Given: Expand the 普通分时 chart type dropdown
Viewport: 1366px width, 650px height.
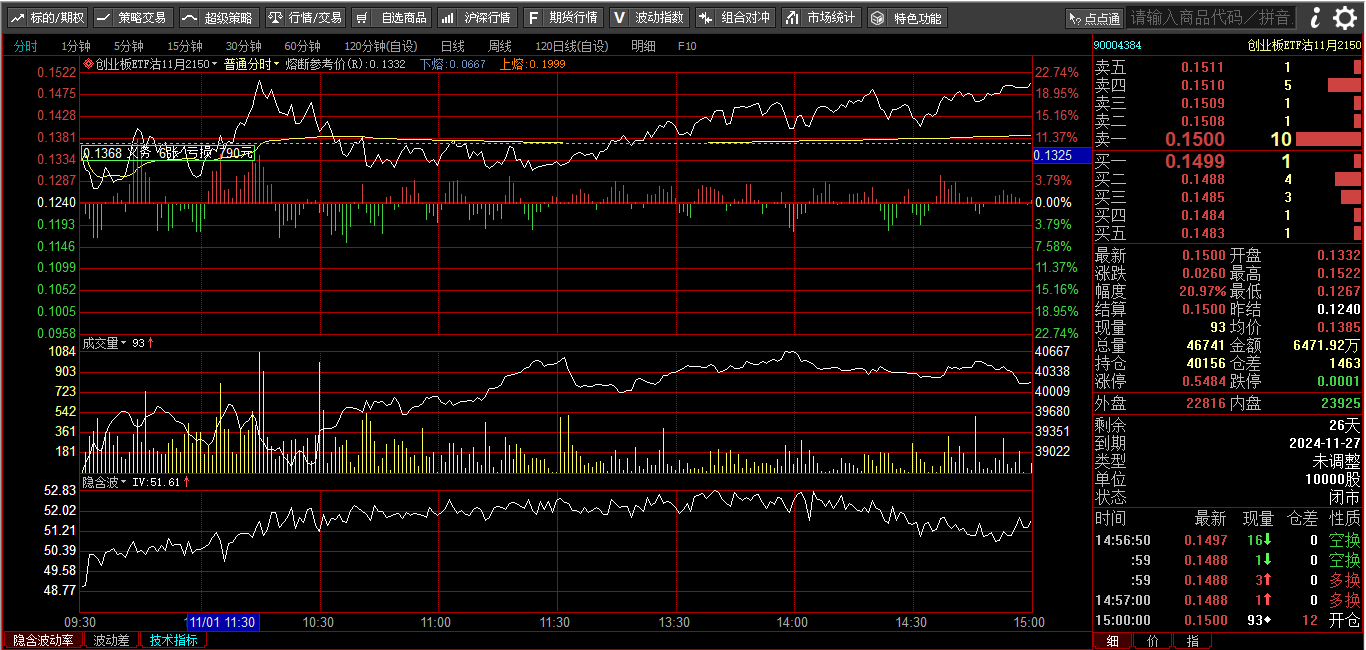Looking at the screenshot, I should click(x=276, y=64).
